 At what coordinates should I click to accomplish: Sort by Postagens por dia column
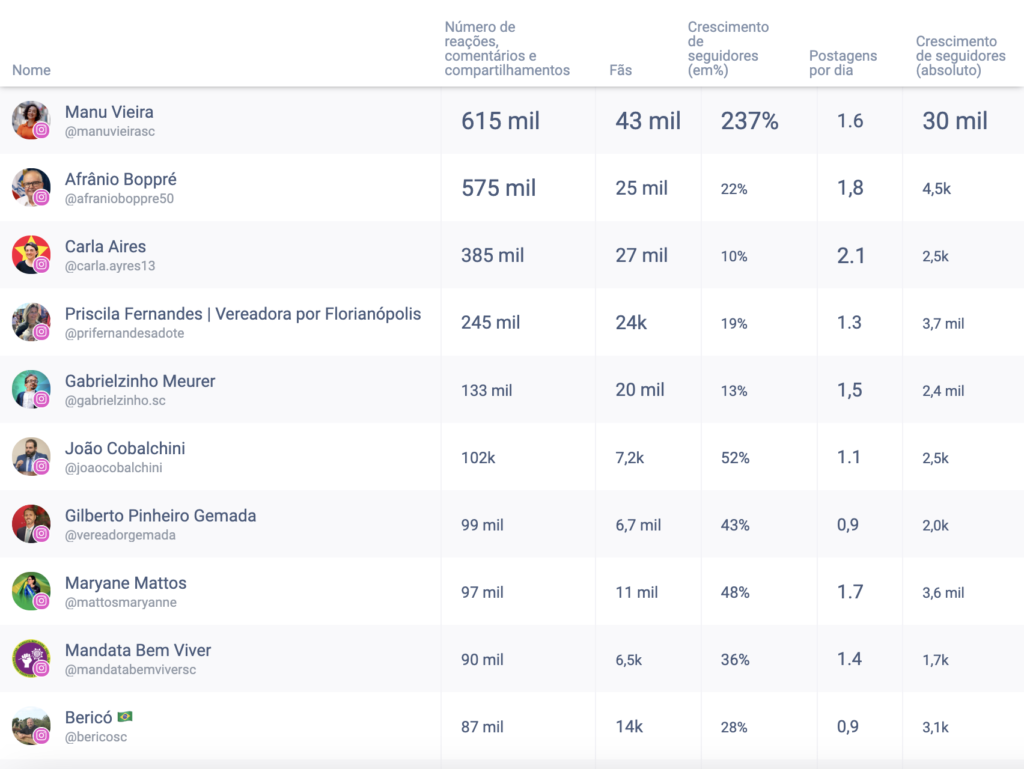(x=842, y=63)
